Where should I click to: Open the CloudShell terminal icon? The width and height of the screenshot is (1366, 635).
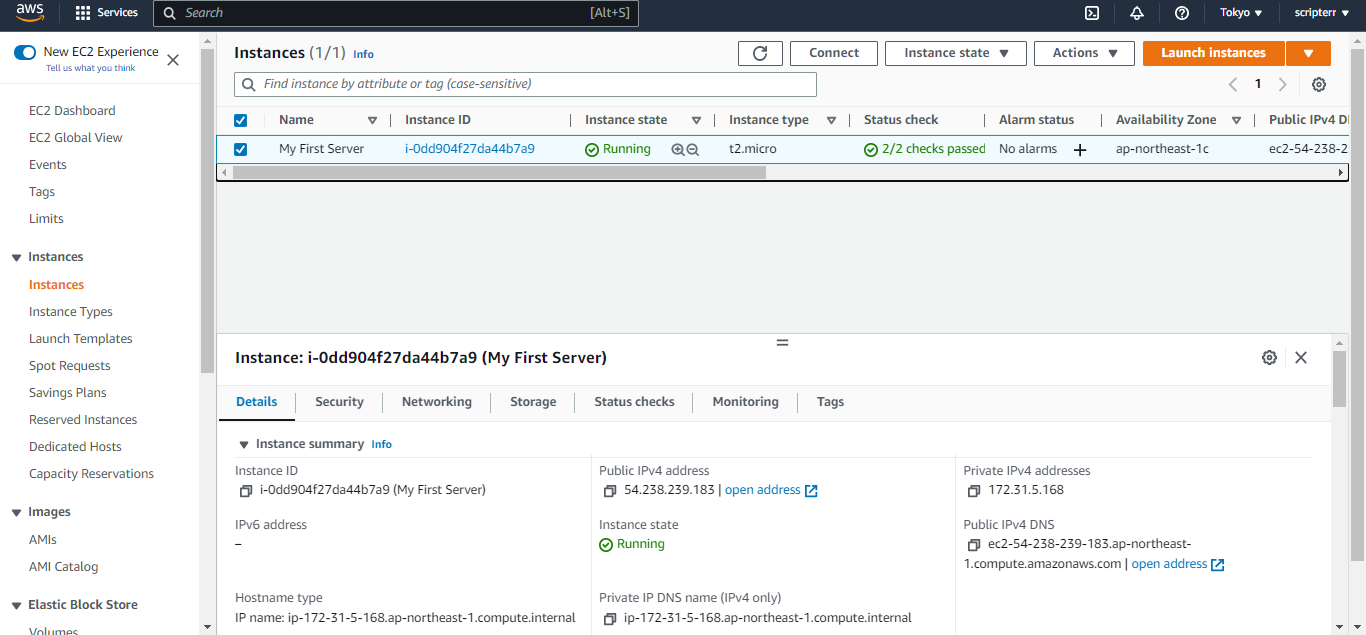tap(1092, 13)
